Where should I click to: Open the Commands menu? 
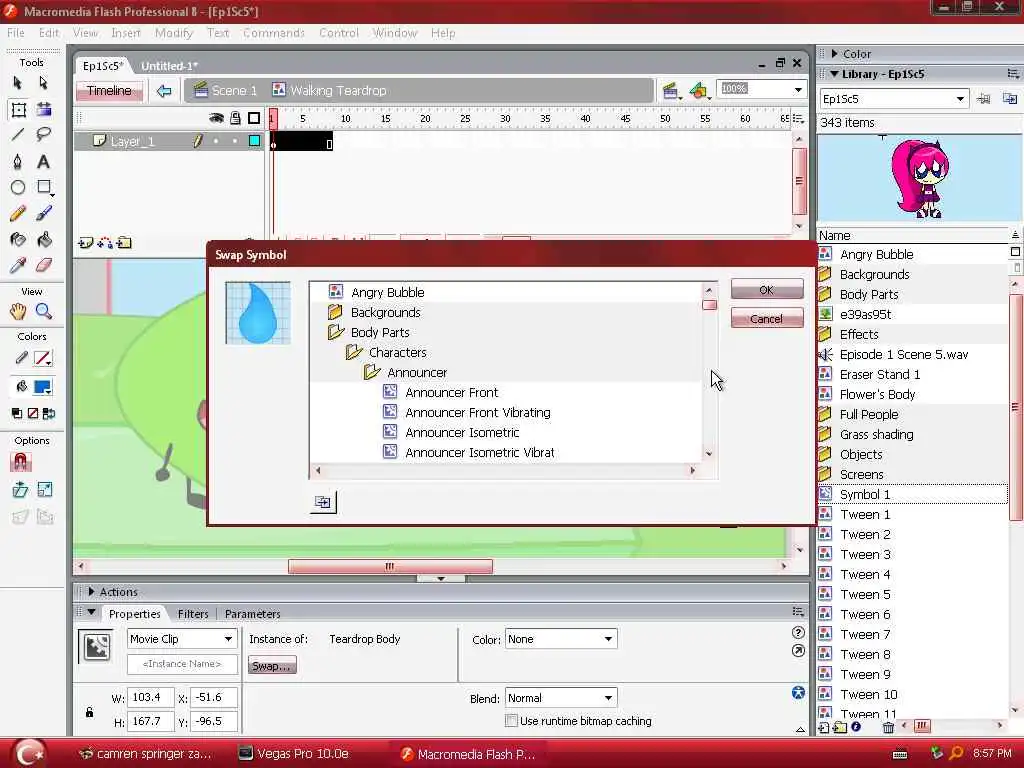274,33
